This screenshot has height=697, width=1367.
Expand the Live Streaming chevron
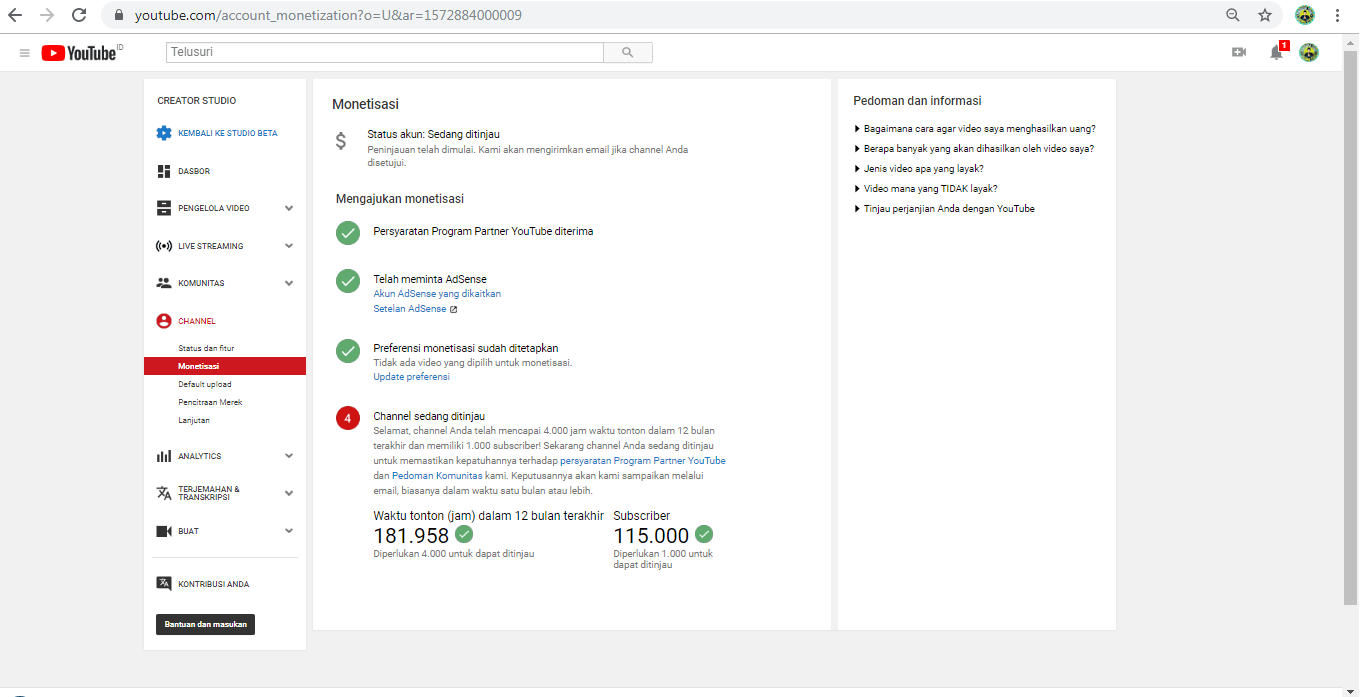(x=289, y=246)
